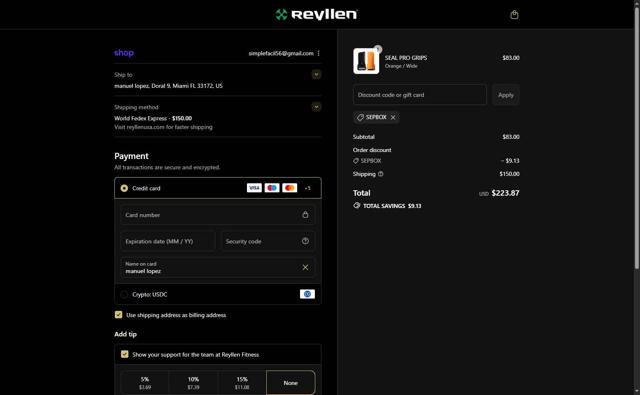The width and height of the screenshot is (640, 395).
Task: Click the Maestro card icon
Action: [x=272, y=188]
